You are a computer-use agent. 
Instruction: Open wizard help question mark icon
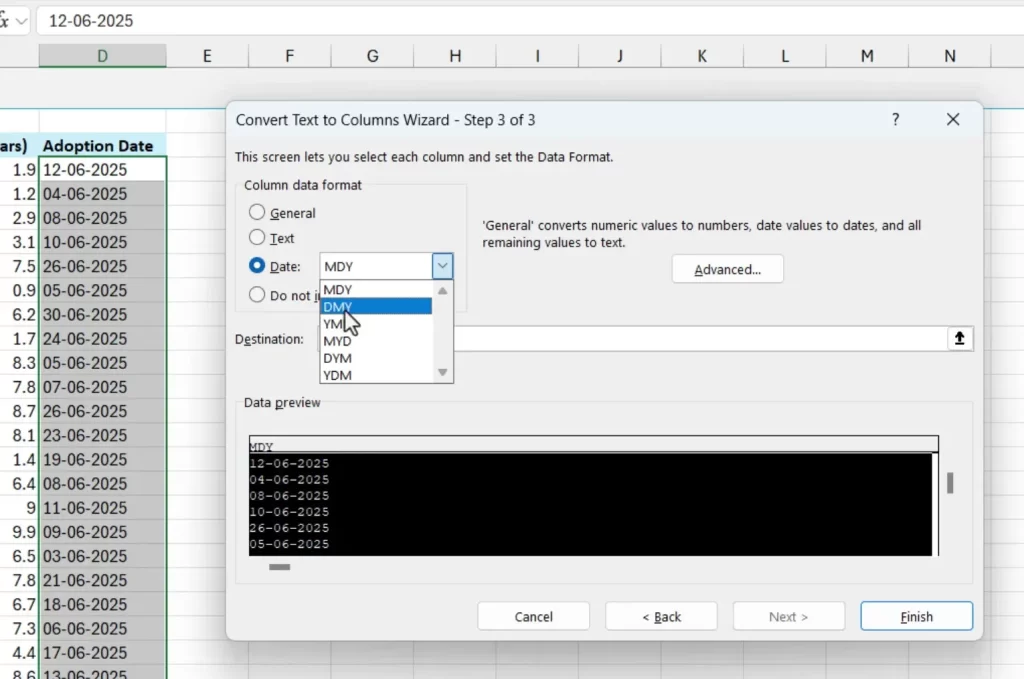pos(895,119)
